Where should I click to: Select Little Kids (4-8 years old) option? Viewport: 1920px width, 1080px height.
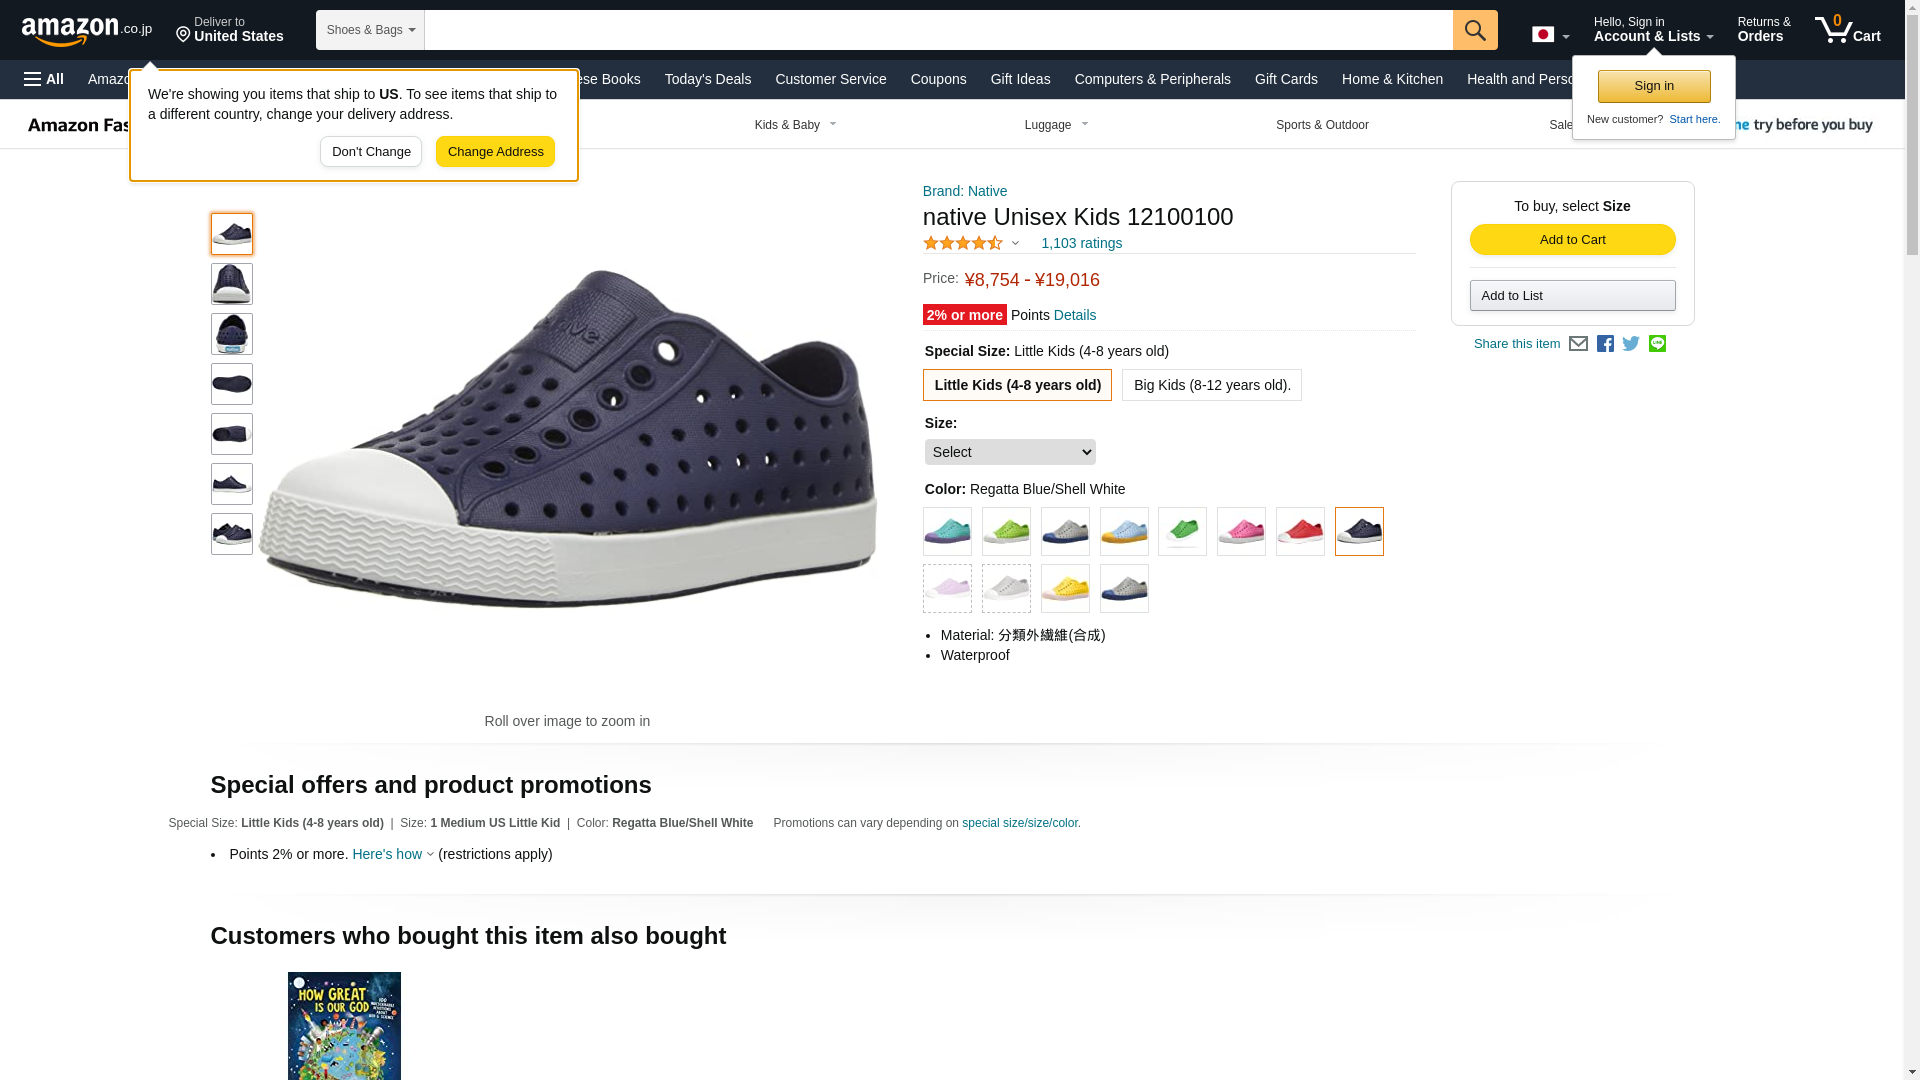pos(1017,385)
